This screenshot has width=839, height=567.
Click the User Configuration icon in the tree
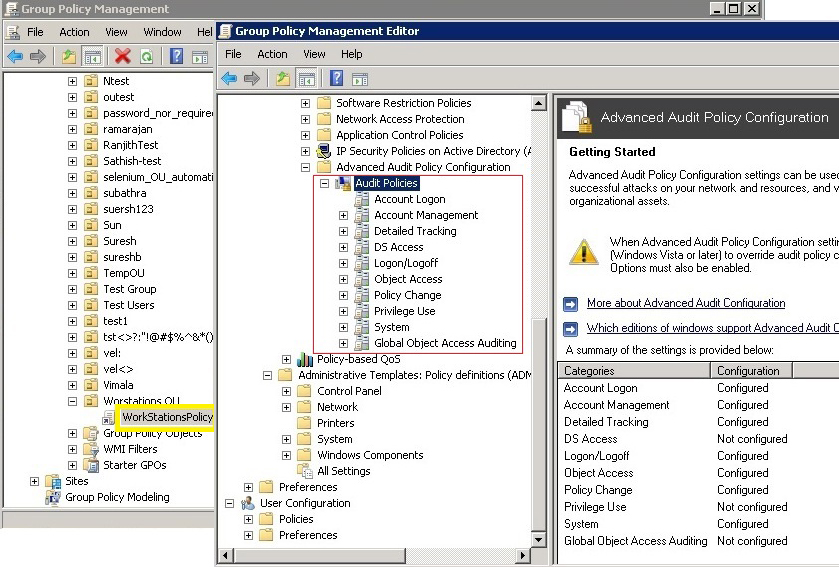pyautogui.click(x=248, y=503)
